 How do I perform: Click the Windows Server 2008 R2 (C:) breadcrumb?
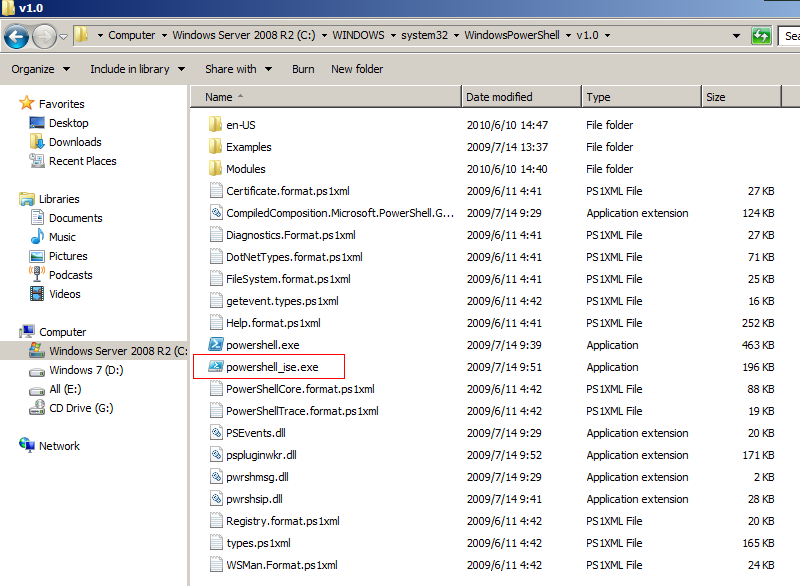point(244,35)
